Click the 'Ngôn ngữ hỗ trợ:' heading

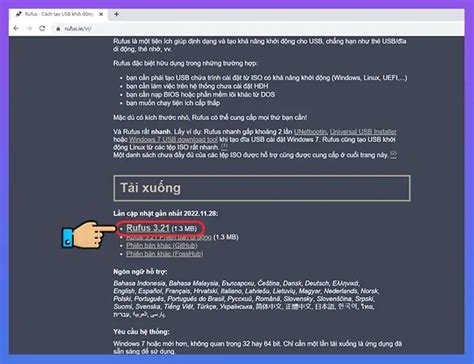point(140,272)
